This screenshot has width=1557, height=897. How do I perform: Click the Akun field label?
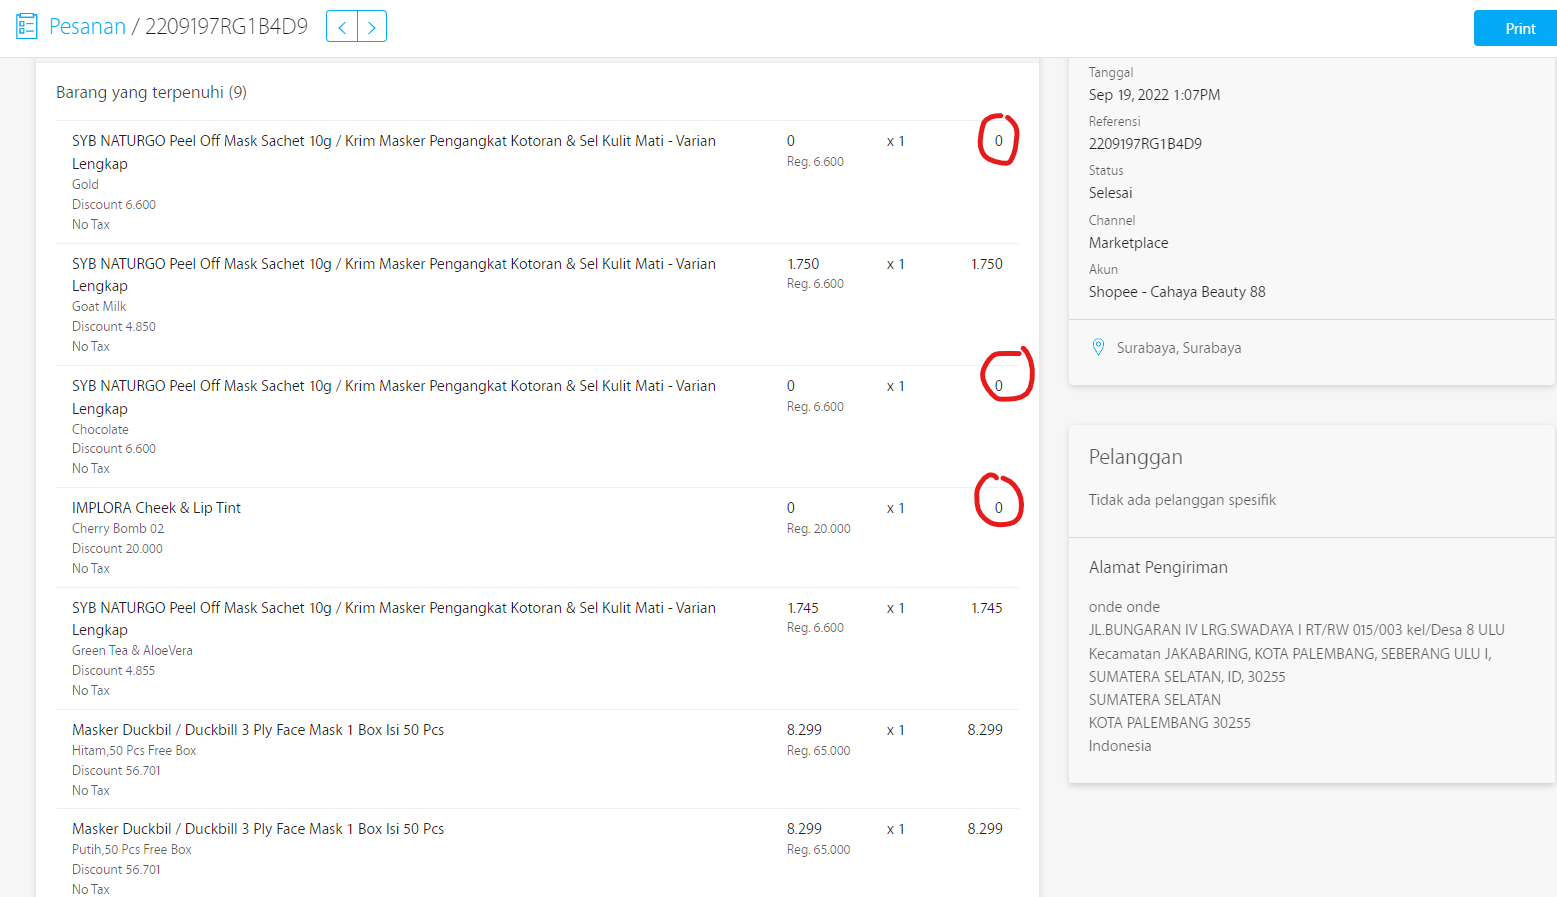click(x=1104, y=269)
